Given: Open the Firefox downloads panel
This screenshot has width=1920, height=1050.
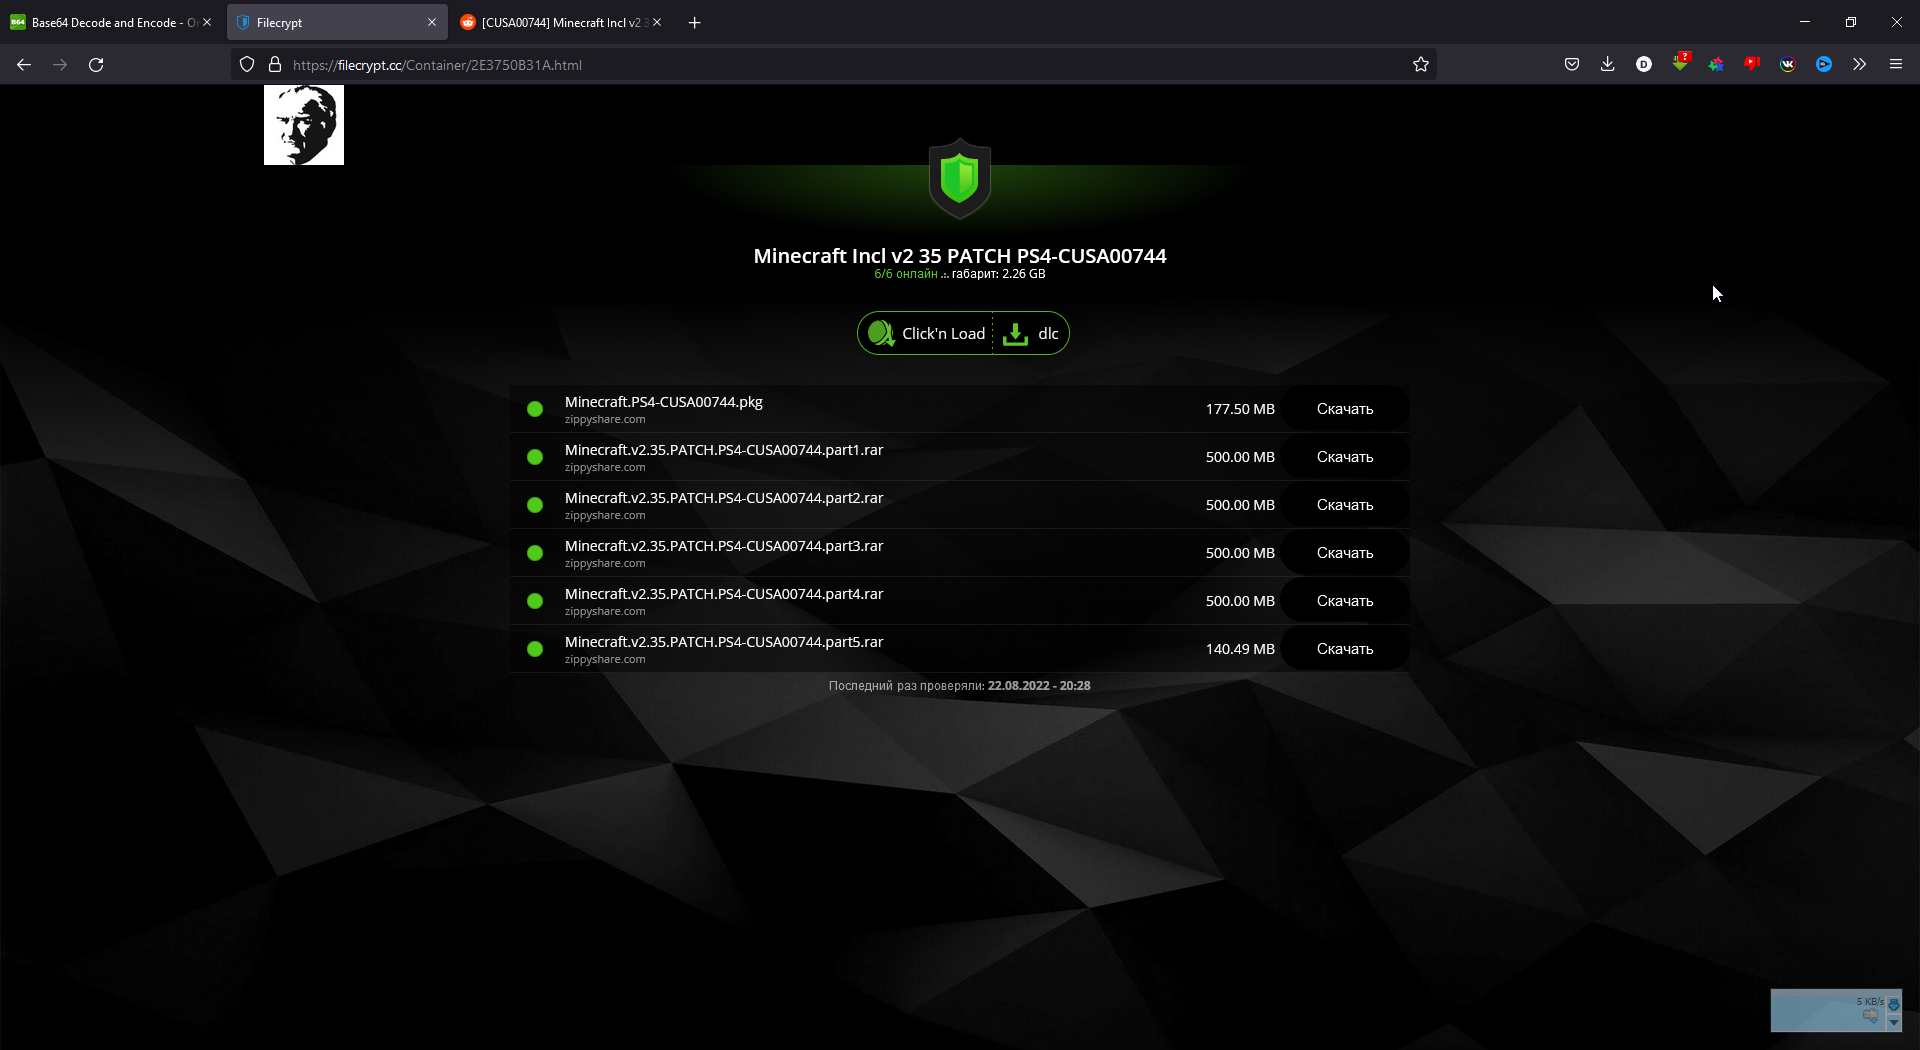Looking at the screenshot, I should coord(1608,65).
